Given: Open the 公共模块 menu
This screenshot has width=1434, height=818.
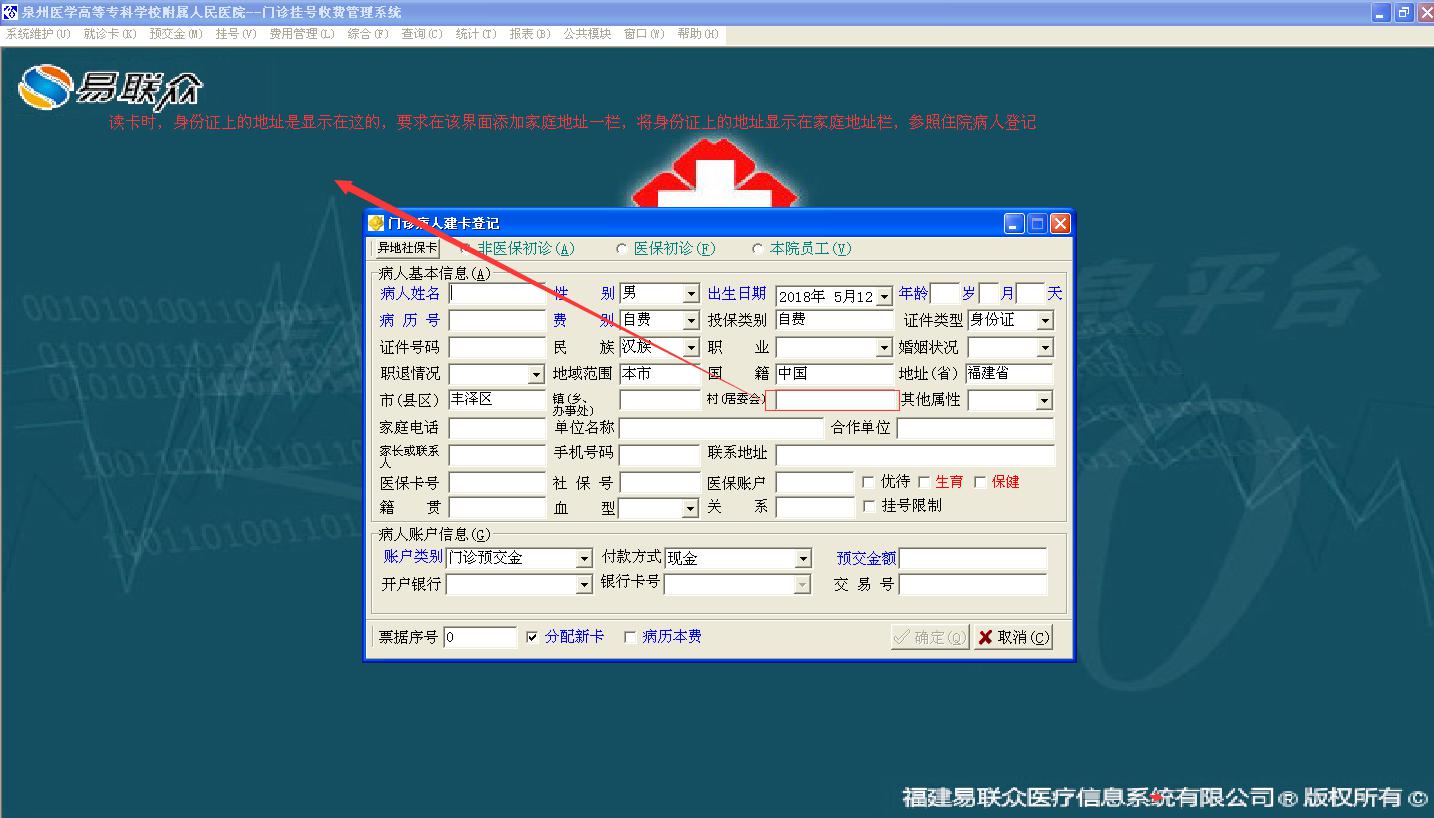Looking at the screenshot, I should tap(587, 34).
